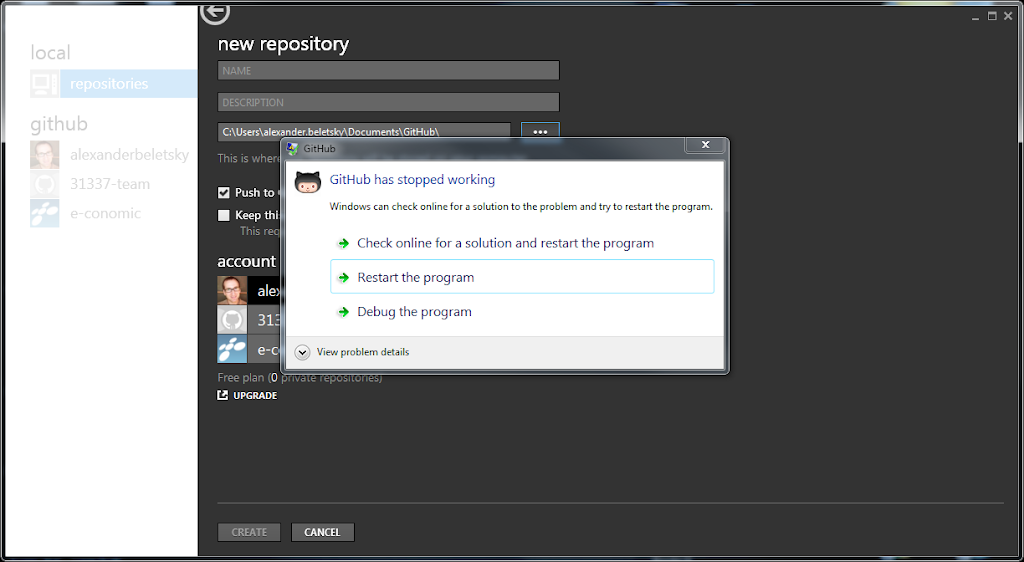
Task: Click the CANCEL button
Action: (323, 532)
